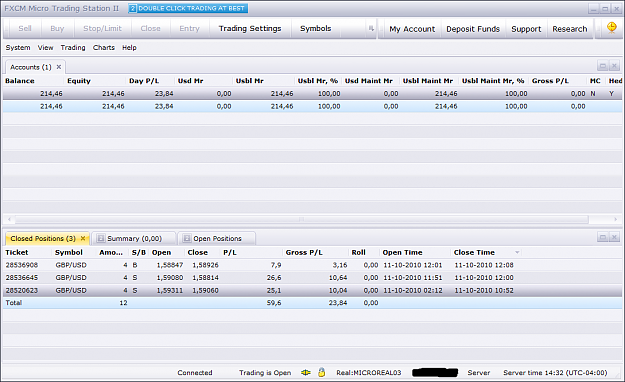Sort accounts by Day P/L column
The image size is (625, 382).
144,81
